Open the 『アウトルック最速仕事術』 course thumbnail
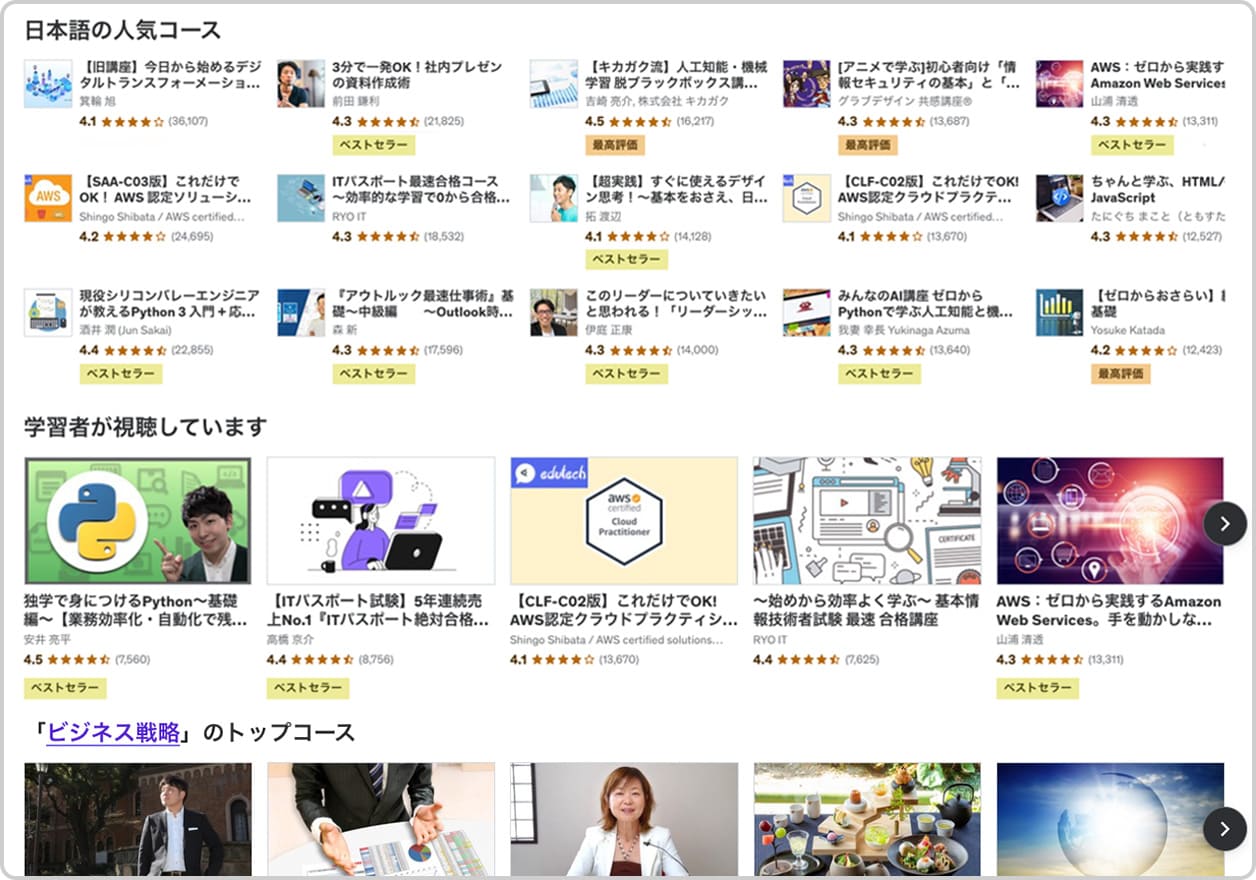The width and height of the screenshot is (1256, 880). pyautogui.click(x=301, y=312)
